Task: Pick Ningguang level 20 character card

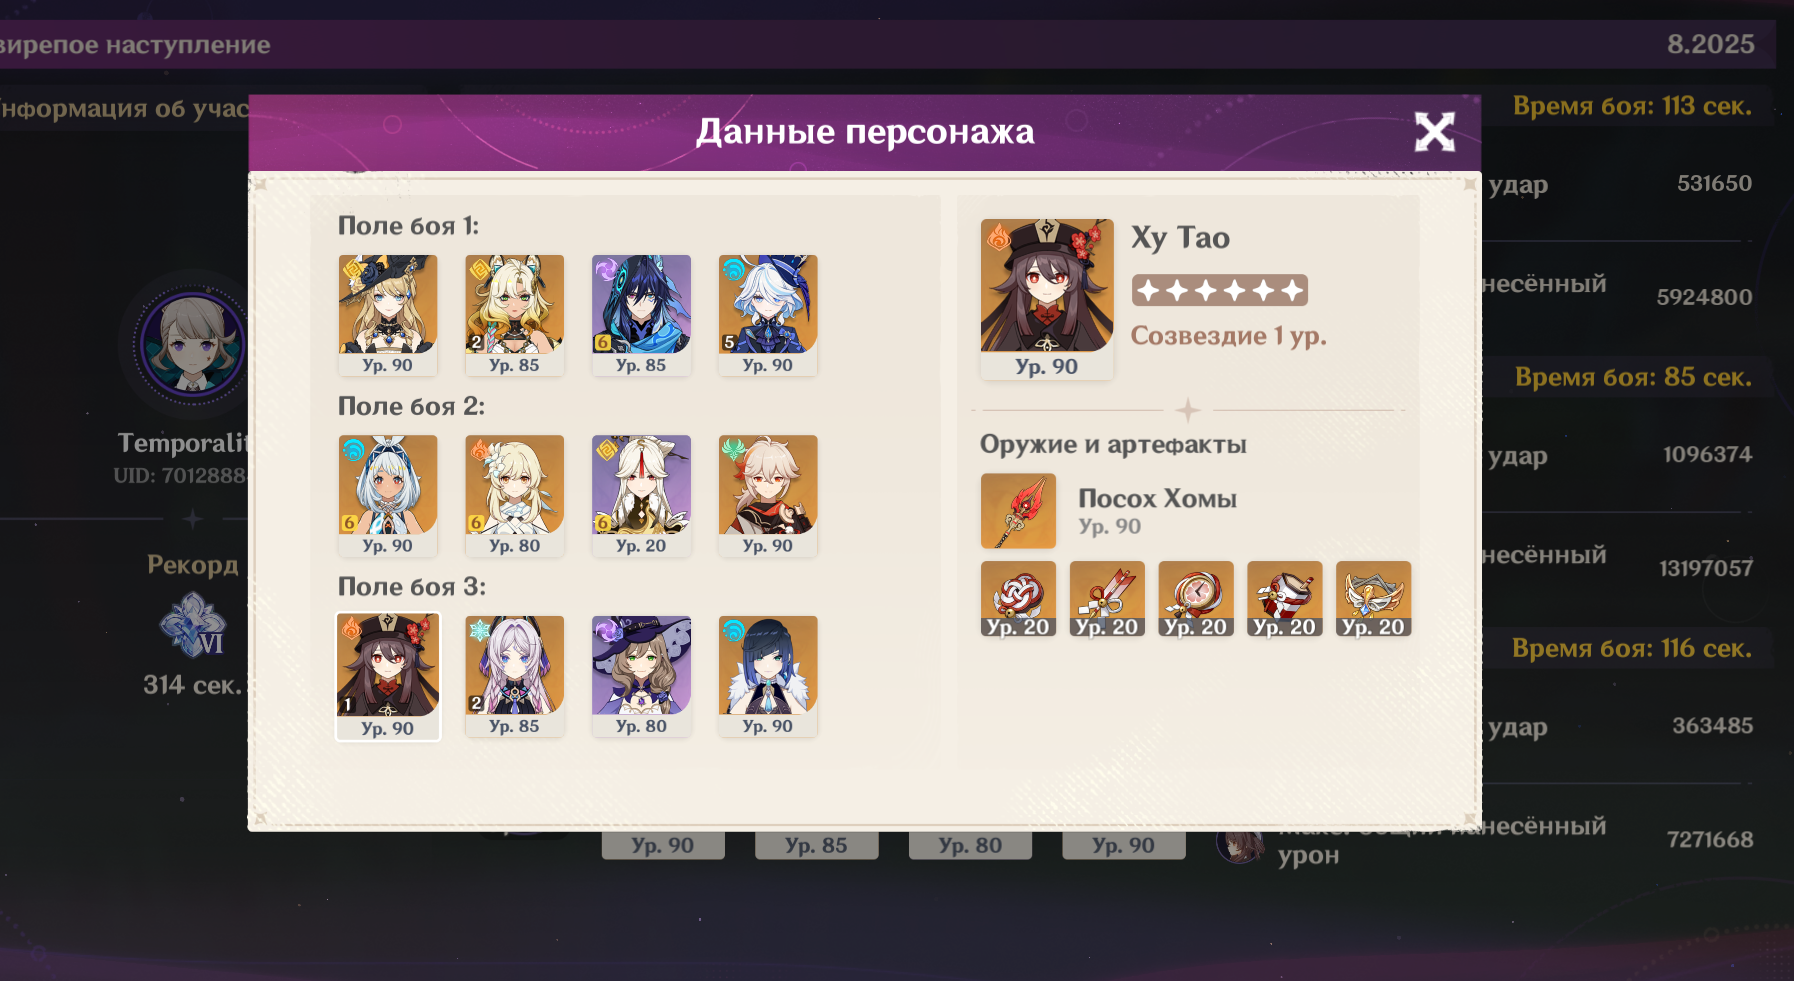Action: 641,495
